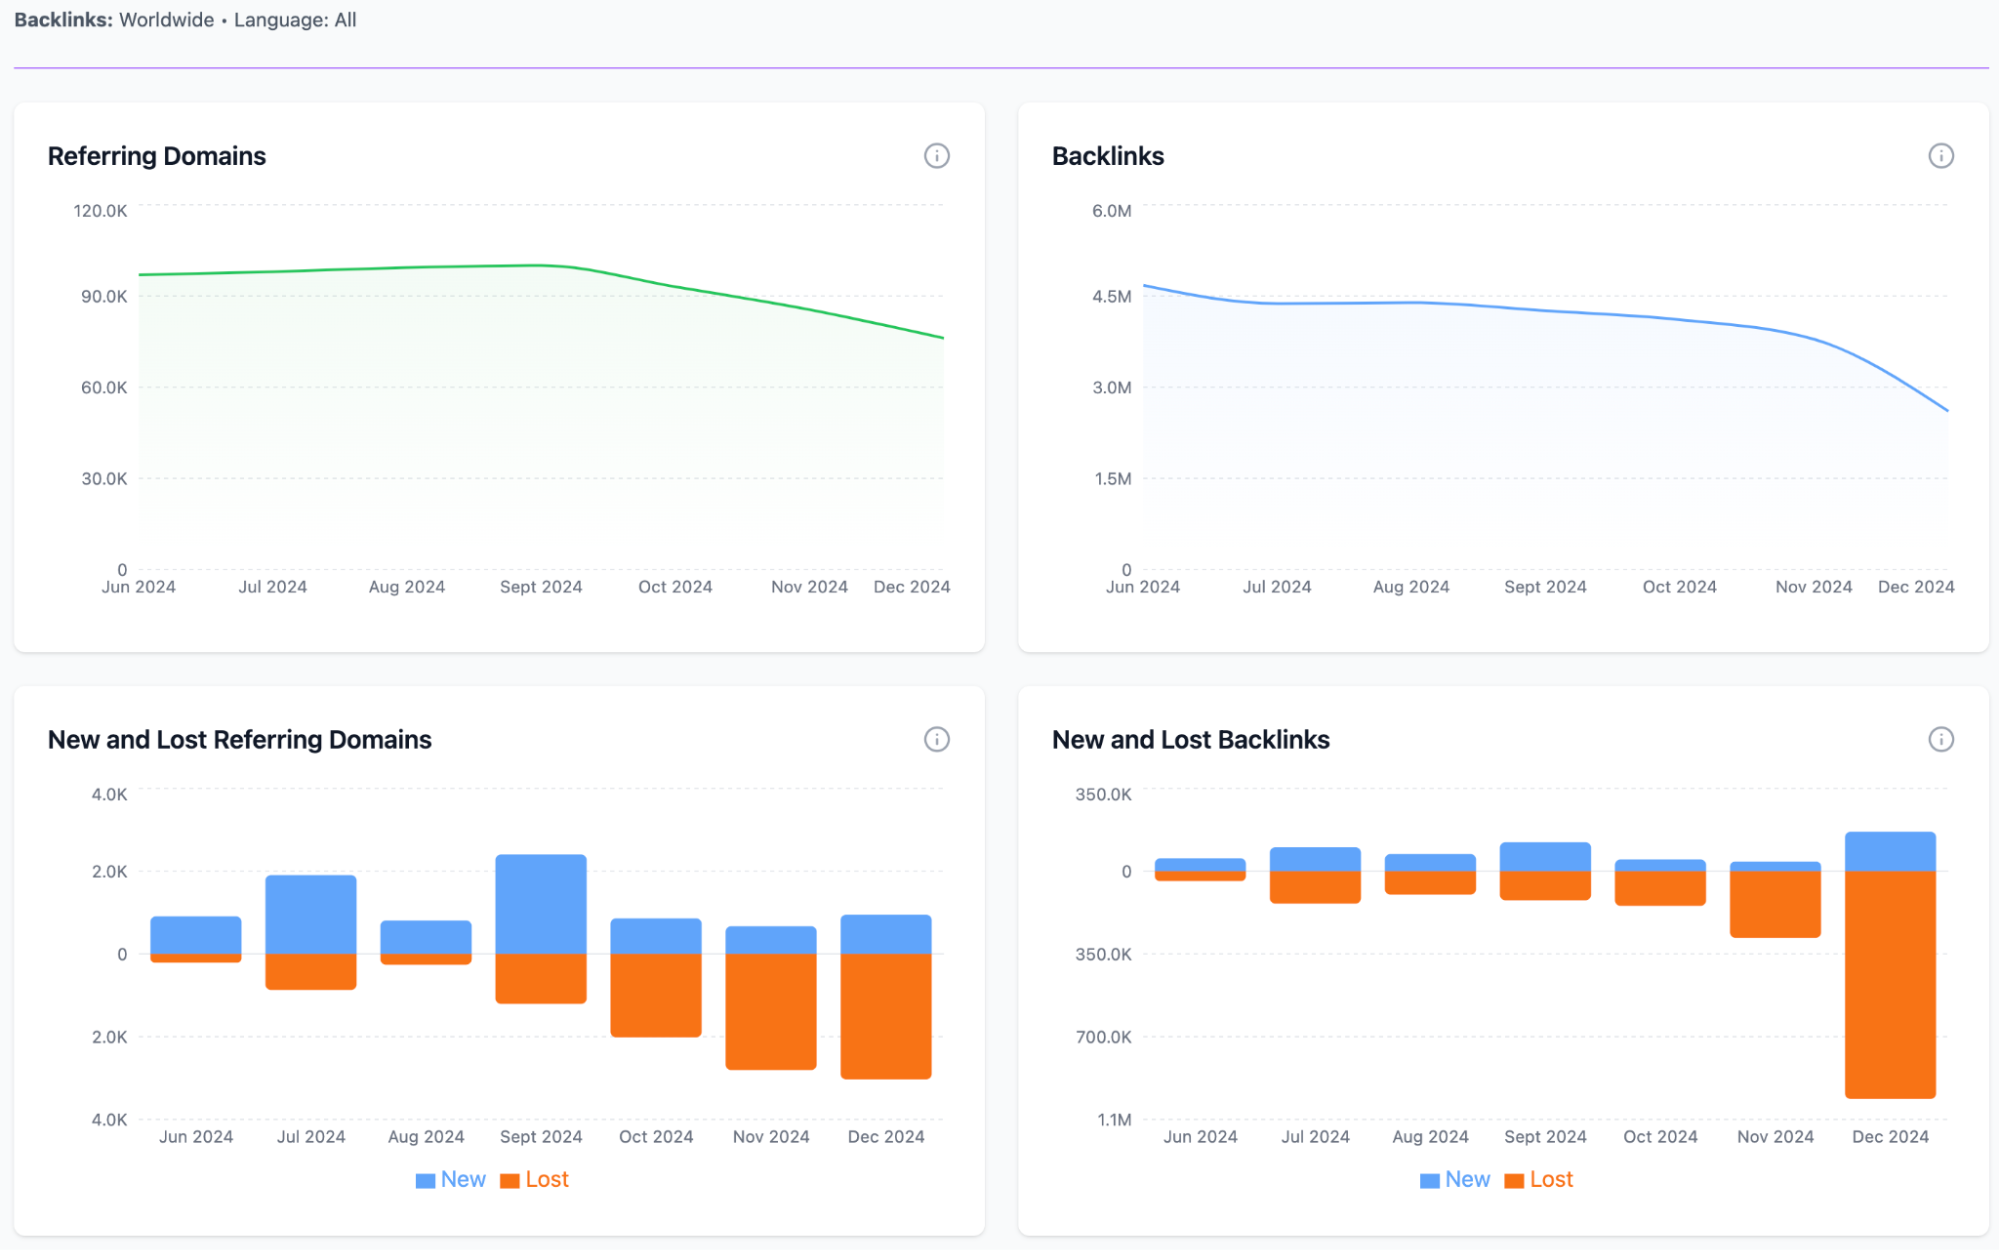The height and width of the screenshot is (1251, 1999).
Task: Open the Referring Domains info tooltip
Action: [936, 156]
